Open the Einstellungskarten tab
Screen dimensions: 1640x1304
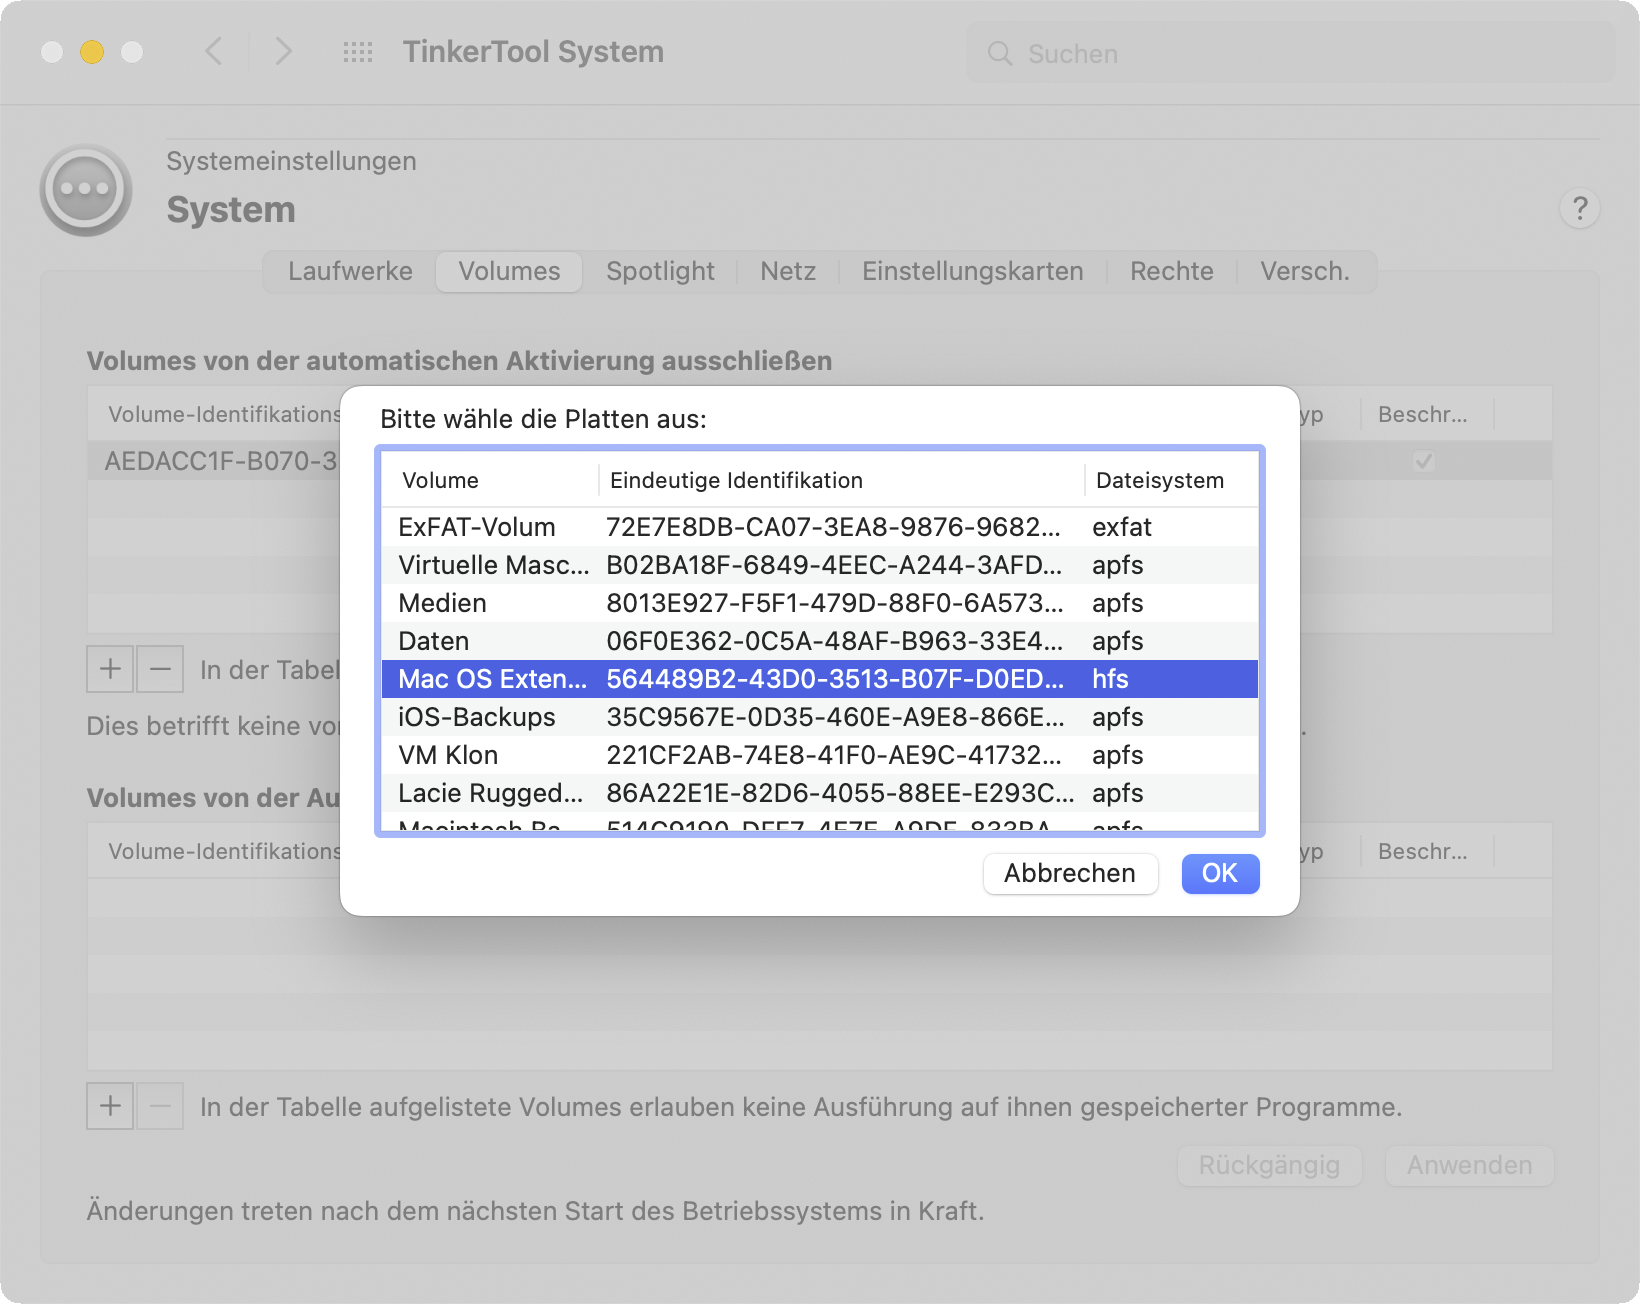[x=973, y=272]
